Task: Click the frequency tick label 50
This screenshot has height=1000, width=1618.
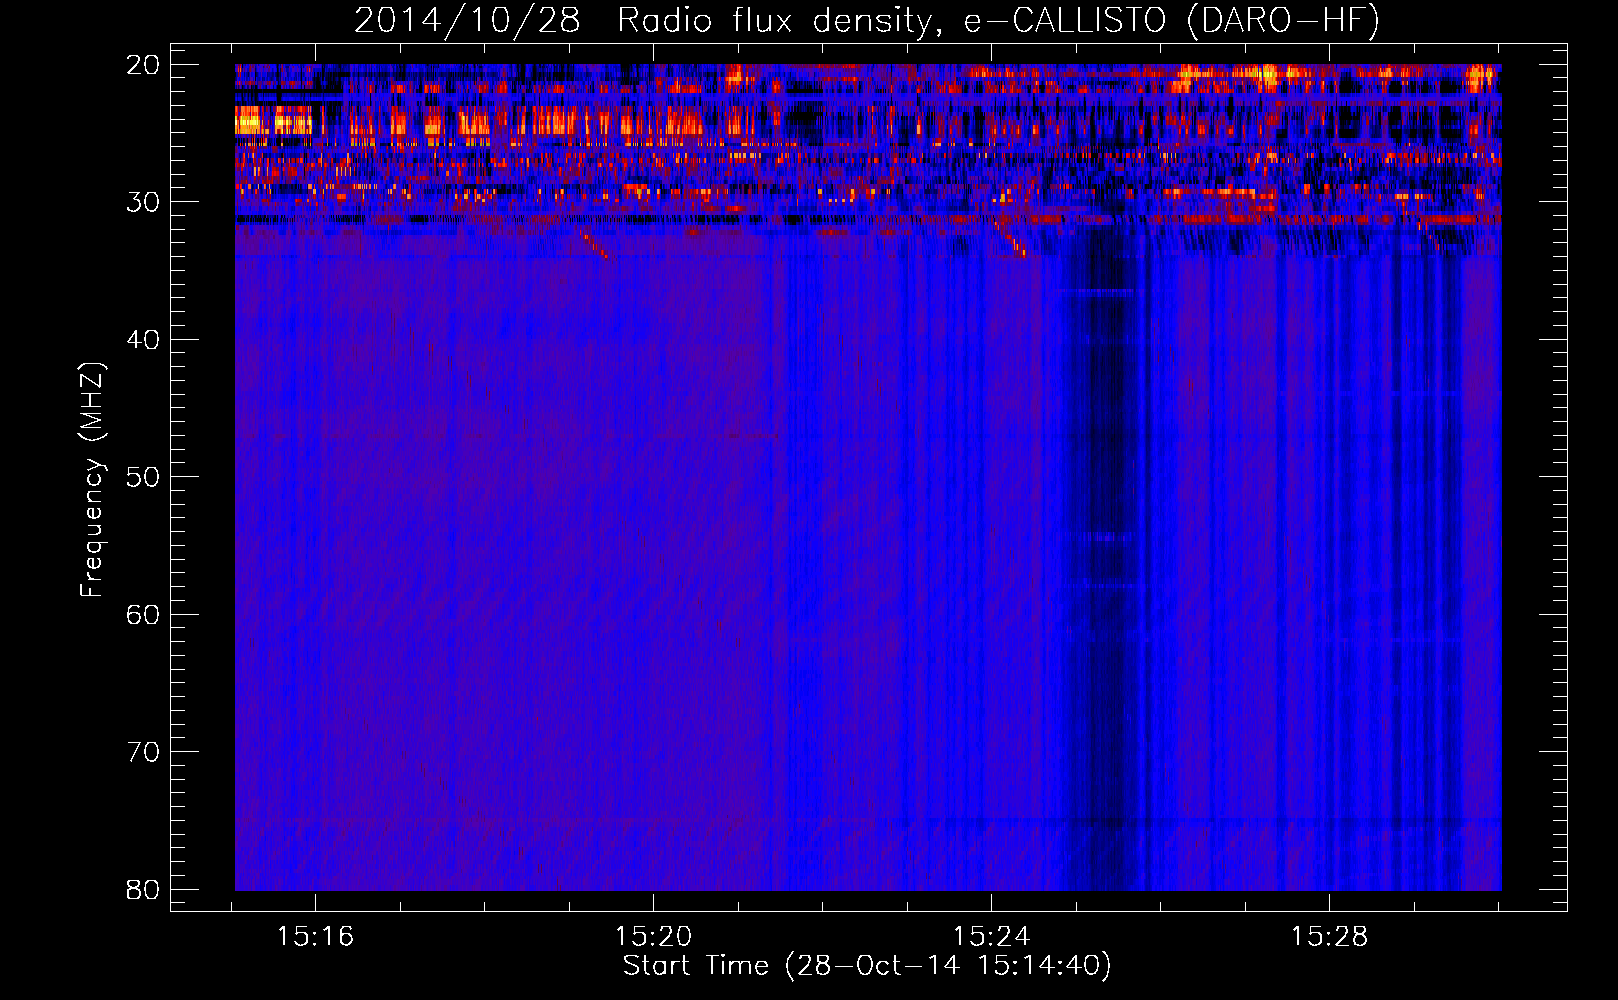Action: click(143, 477)
